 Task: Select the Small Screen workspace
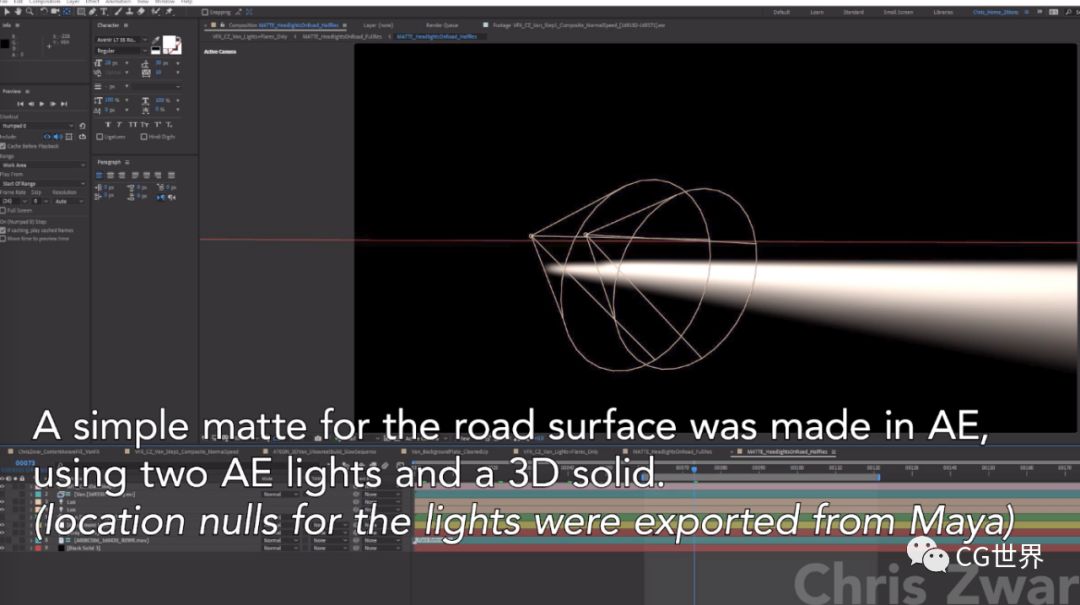tap(897, 12)
